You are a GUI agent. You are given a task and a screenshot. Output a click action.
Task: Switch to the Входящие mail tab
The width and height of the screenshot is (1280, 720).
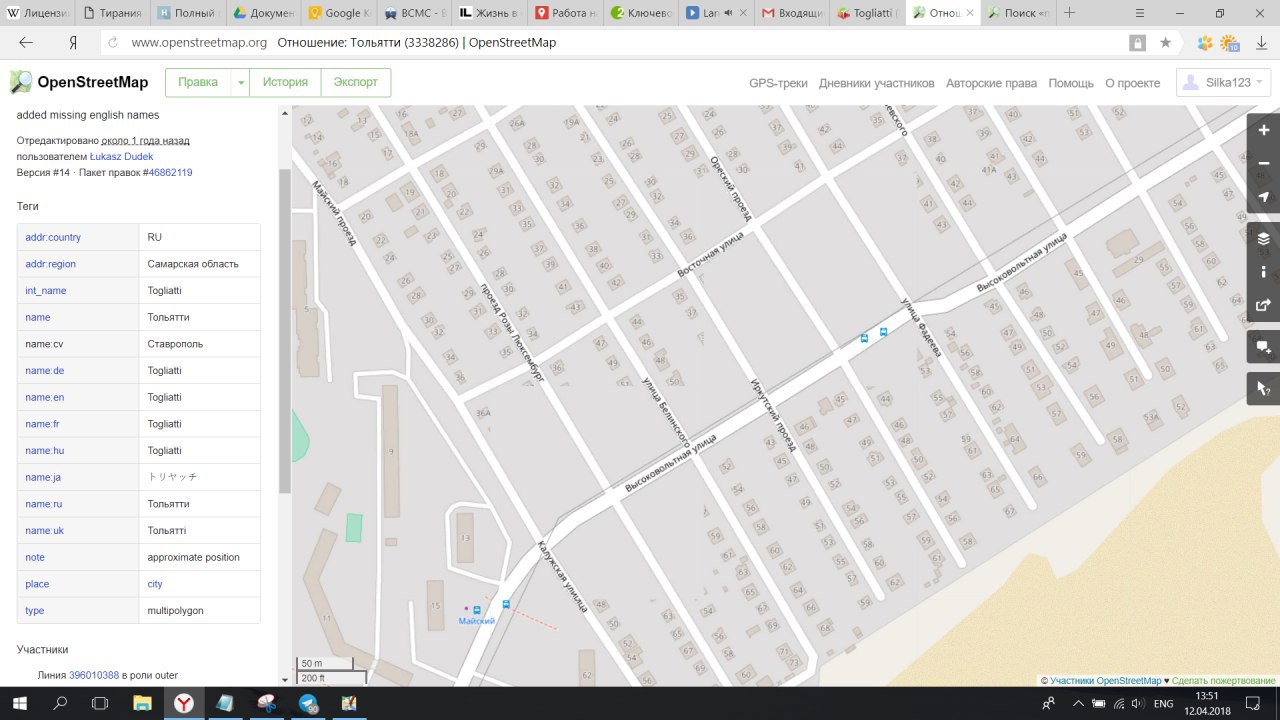coord(791,13)
